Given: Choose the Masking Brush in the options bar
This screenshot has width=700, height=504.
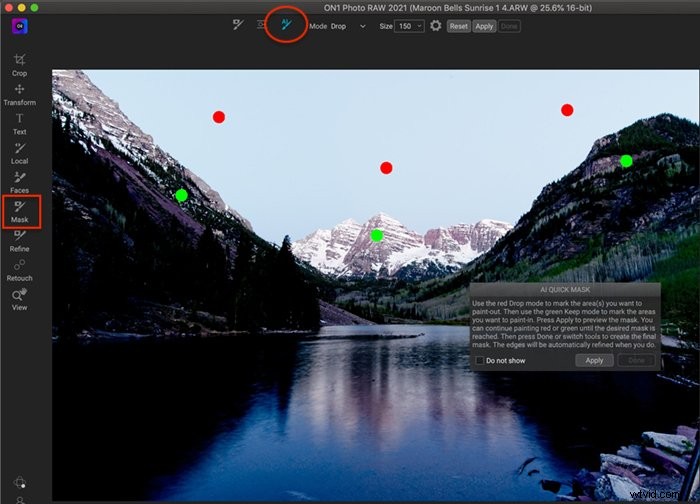Looking at the screenshot, I should pyautogui.click(x=238, y=25).
